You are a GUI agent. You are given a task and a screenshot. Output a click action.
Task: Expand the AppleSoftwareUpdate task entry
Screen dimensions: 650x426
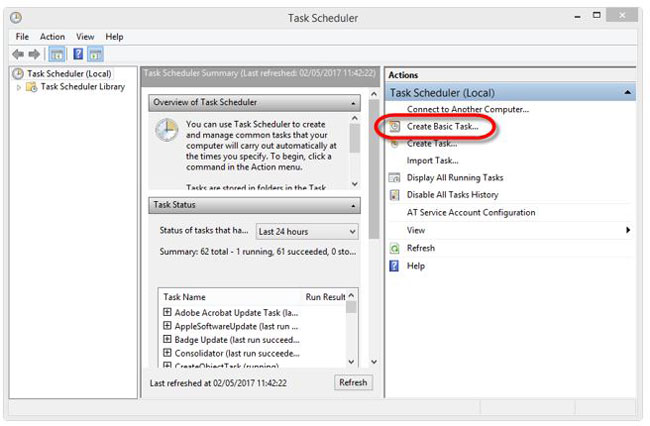point(167,326)
